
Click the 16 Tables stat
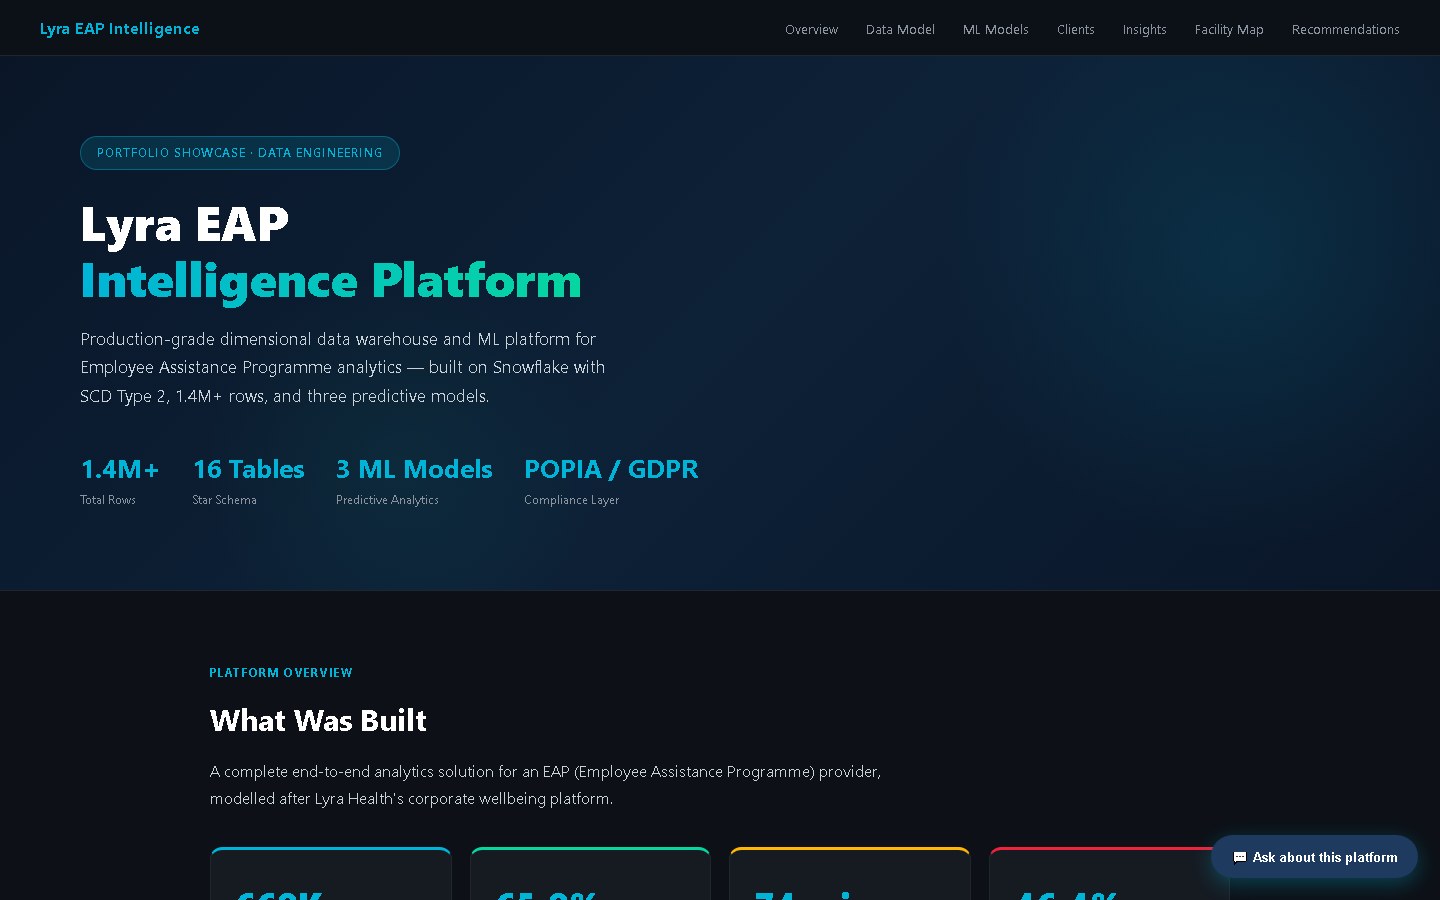248,481
